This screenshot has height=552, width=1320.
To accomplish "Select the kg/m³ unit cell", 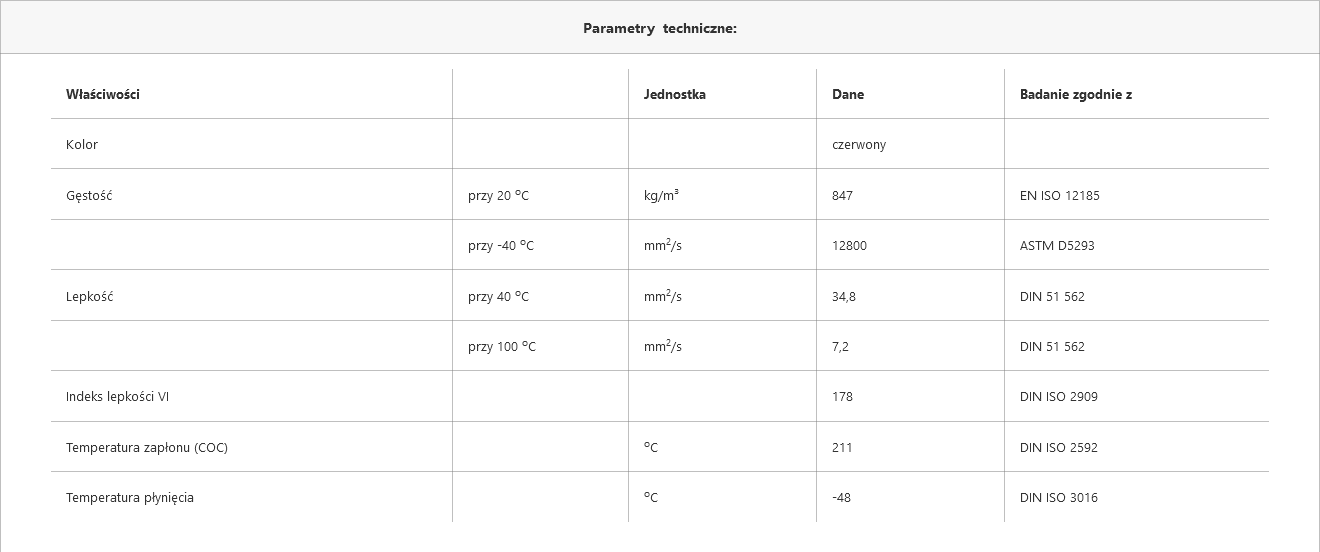I will point(661,195).
